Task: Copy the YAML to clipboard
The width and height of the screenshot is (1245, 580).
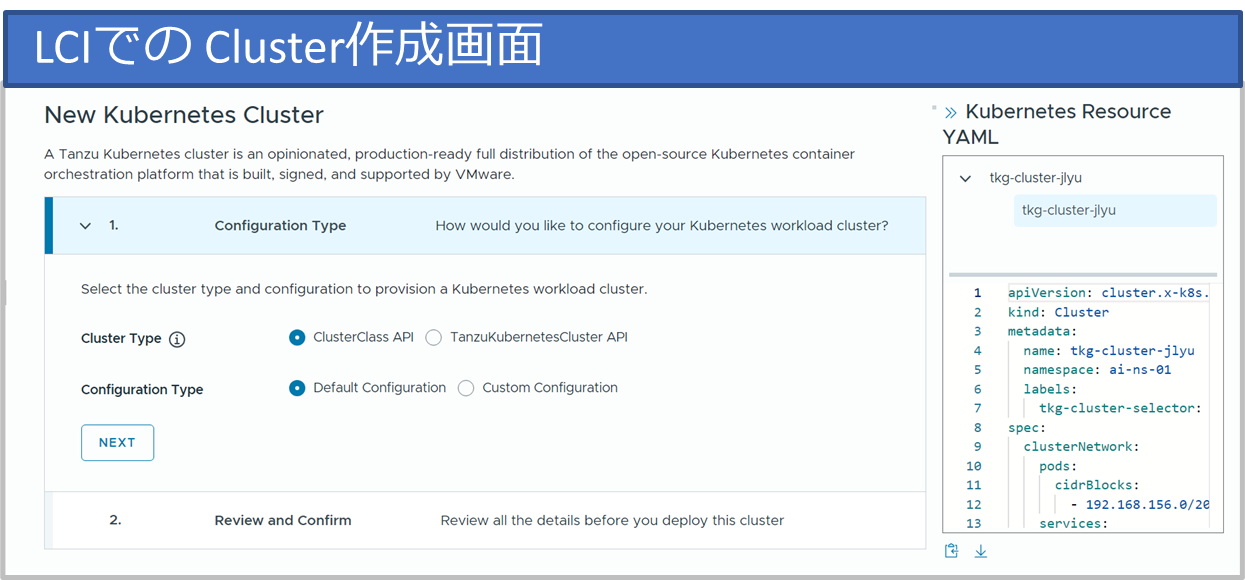Action: pyautogui.click(x=952, y=551)
